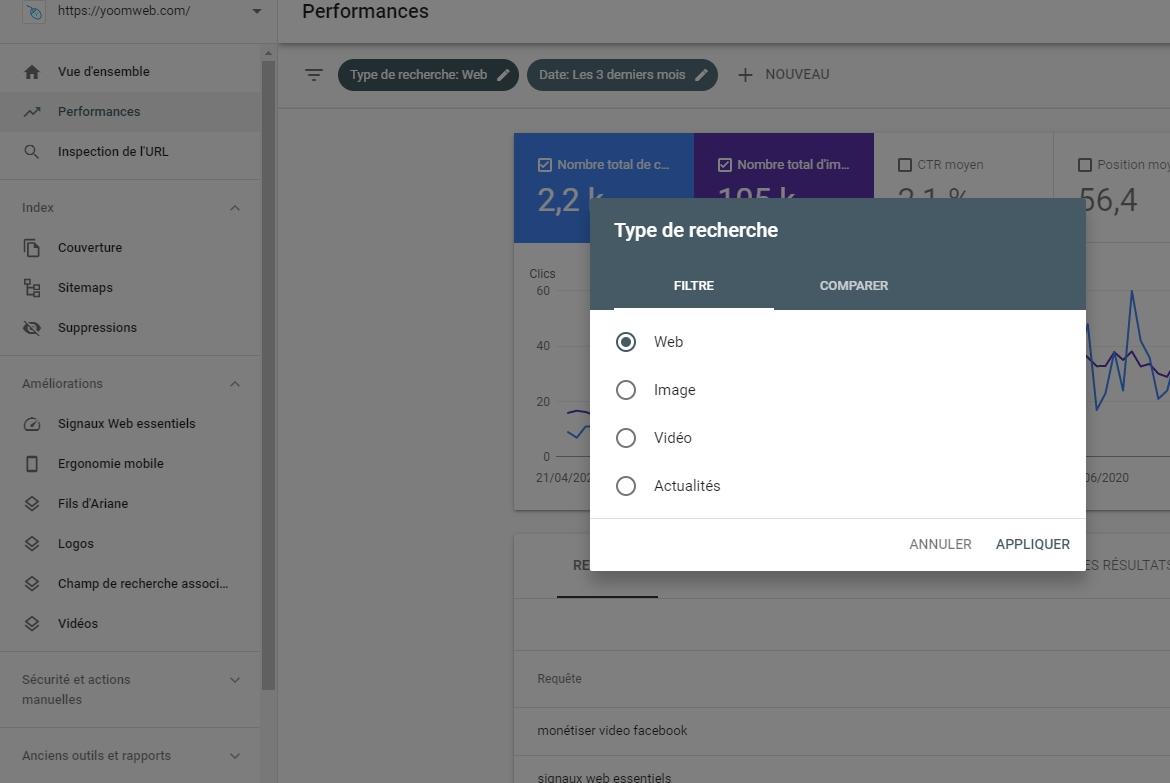Select the Vidéo radio option
Viewport: 1170px width, 783px height.
pos(626,438)
